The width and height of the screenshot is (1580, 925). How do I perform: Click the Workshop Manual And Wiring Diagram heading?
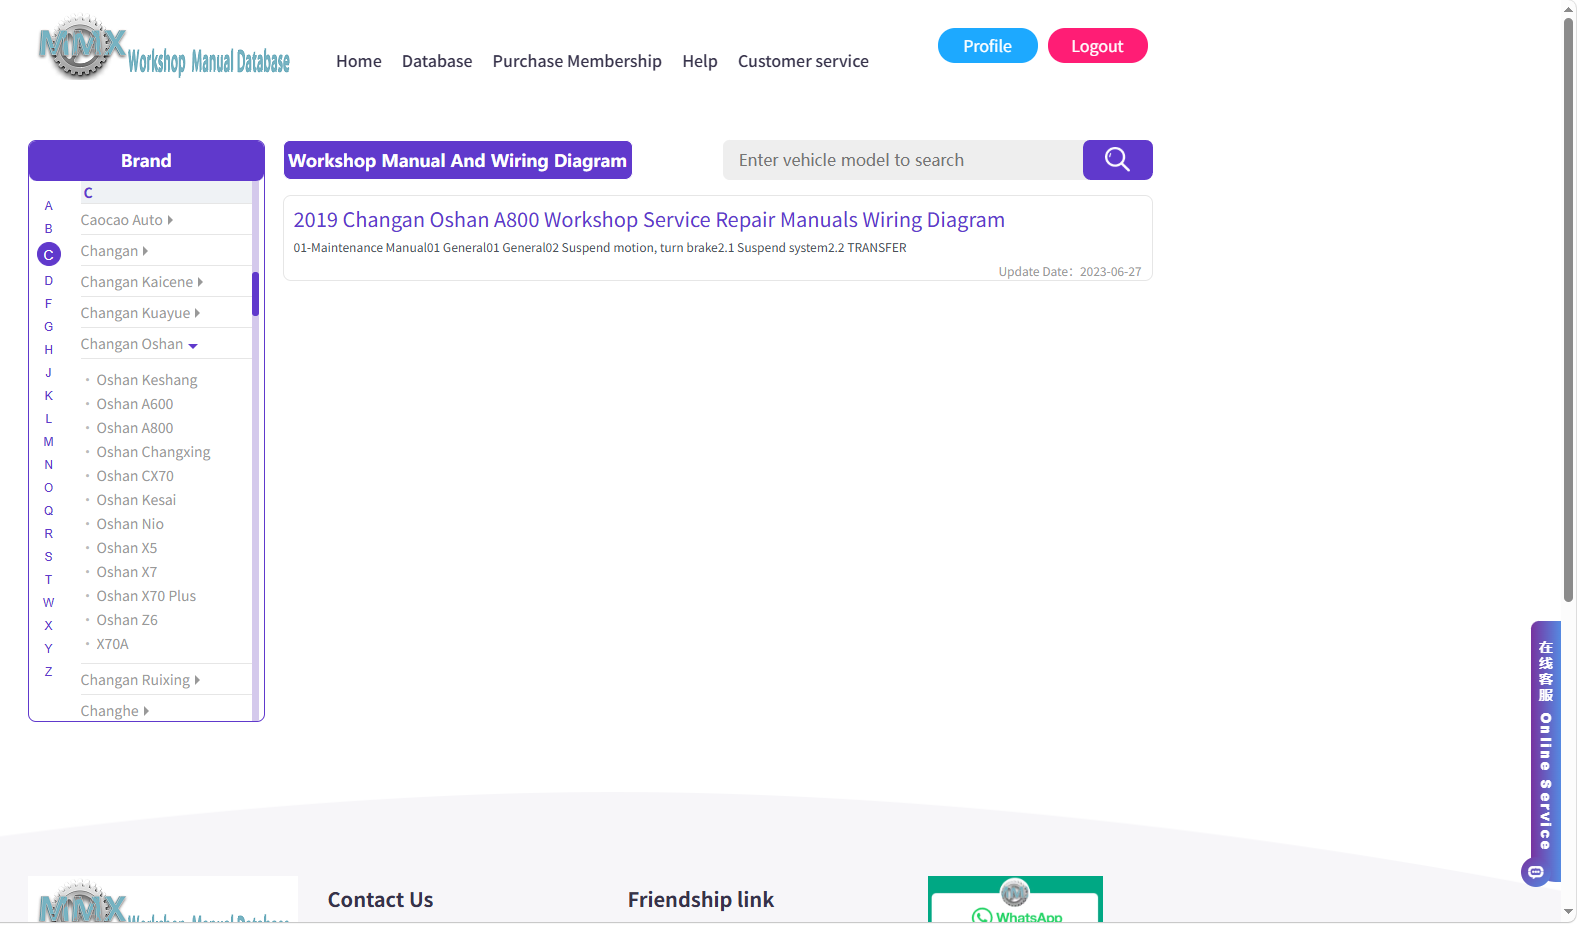[458, 160]
